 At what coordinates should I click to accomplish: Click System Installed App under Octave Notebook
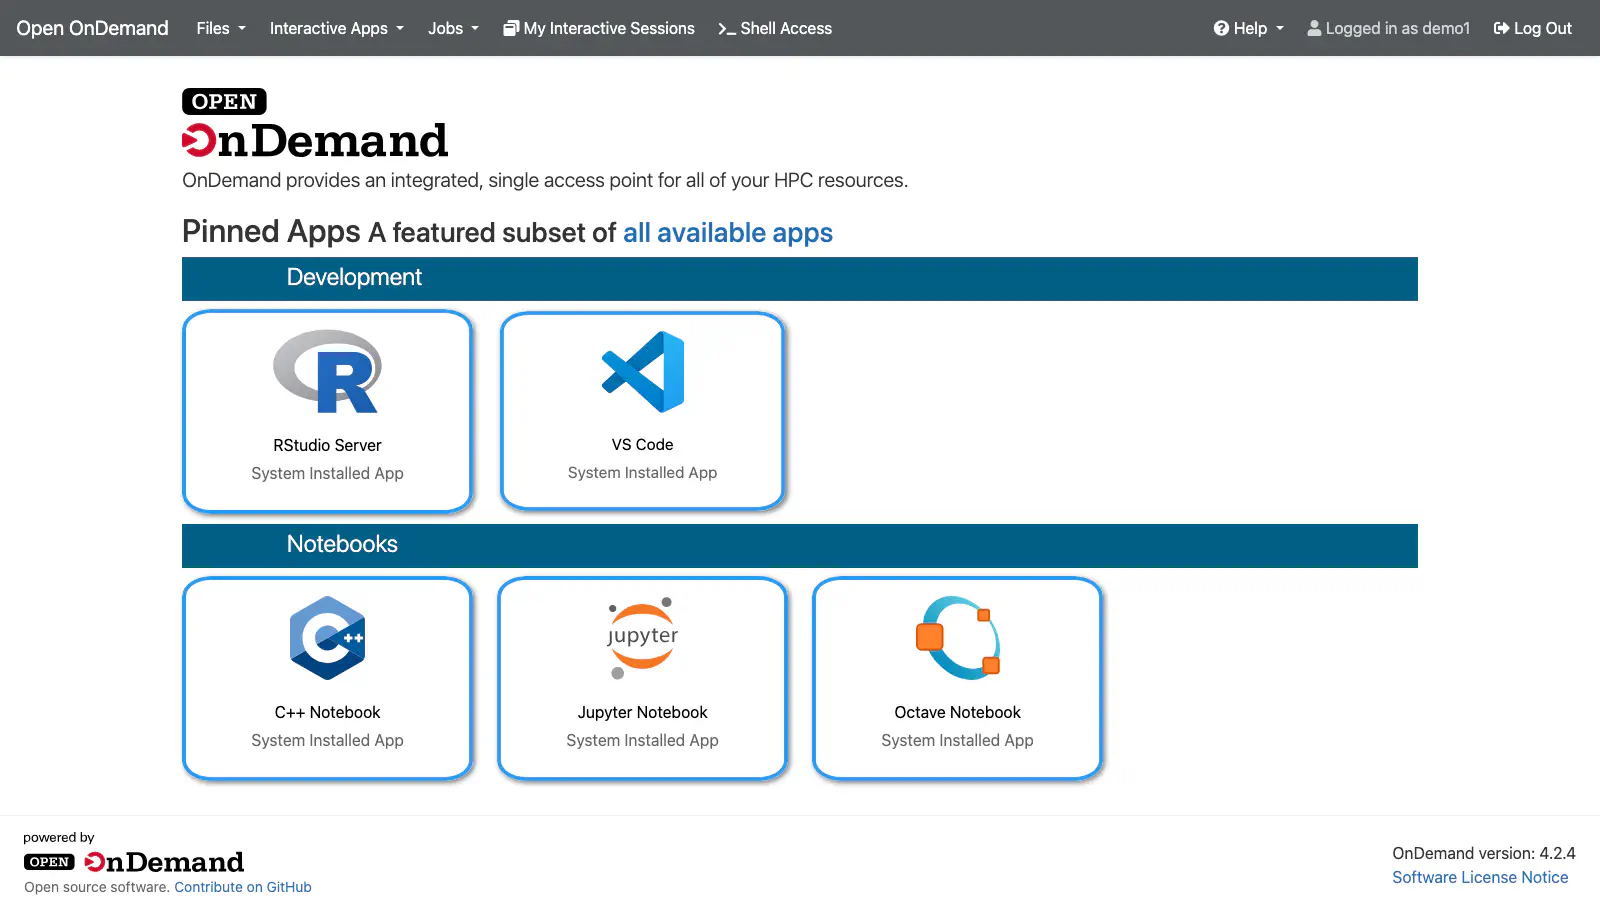click(958, 740)
